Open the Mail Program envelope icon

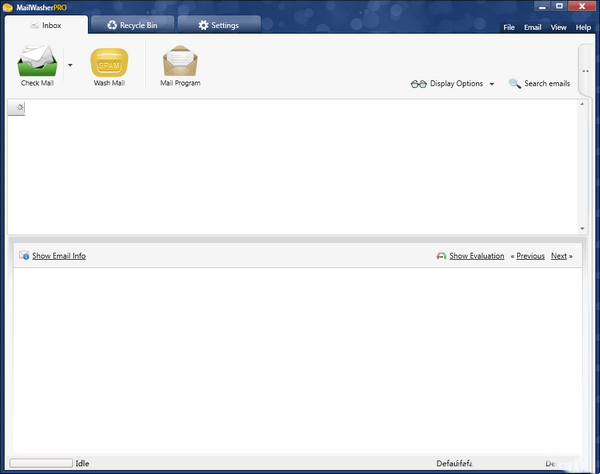coord(180,62)
